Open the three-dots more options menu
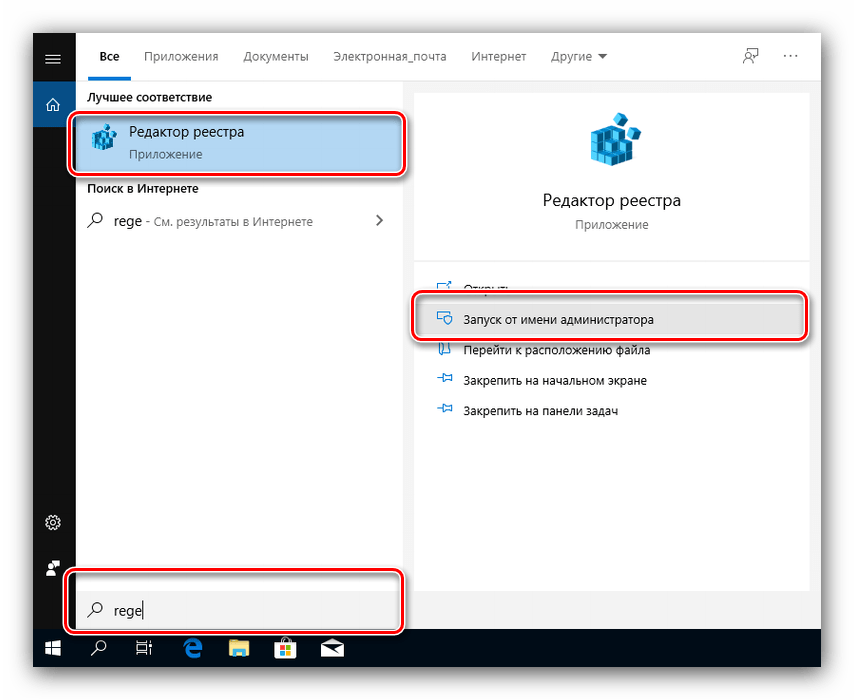Image resolution: width=854 pixels, height=700 pixels. click(791, 57)
